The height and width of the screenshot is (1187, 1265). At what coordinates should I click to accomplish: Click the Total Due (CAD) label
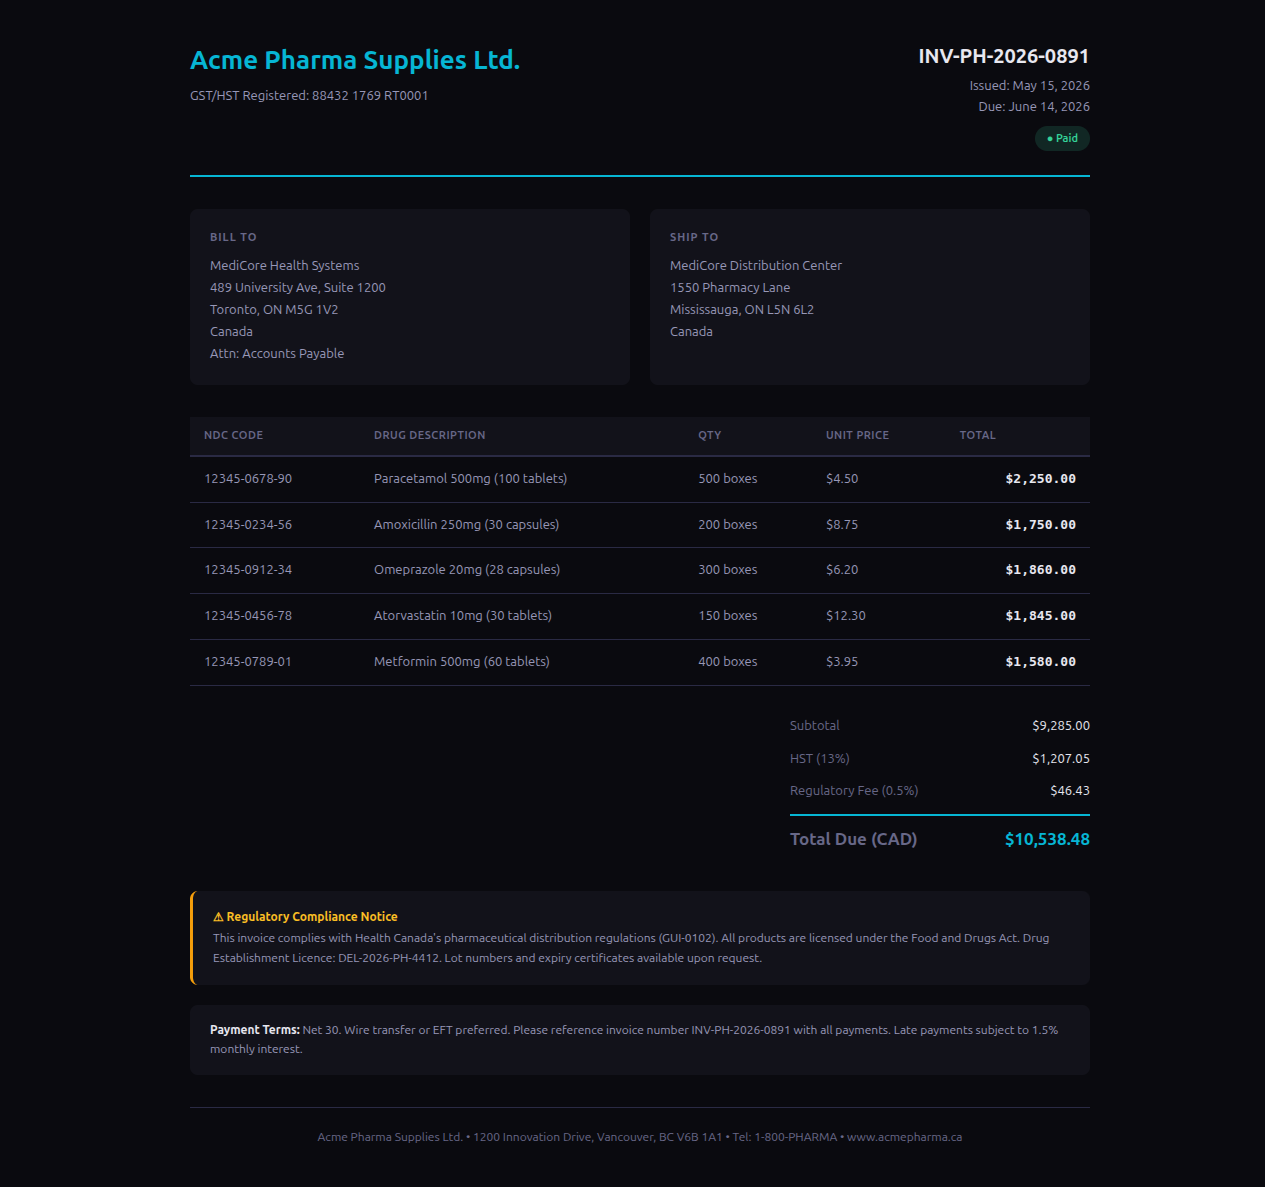tap(854, 839)
